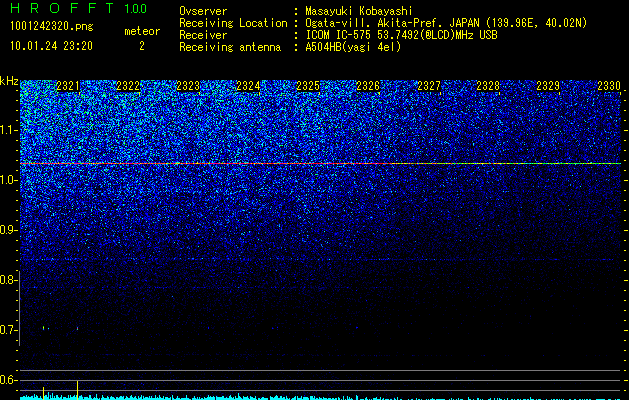Image resolution: width=629 pixels, height=400 pixels.
Task: Select the file name 1001242320.png
Action: coord(52,26)
